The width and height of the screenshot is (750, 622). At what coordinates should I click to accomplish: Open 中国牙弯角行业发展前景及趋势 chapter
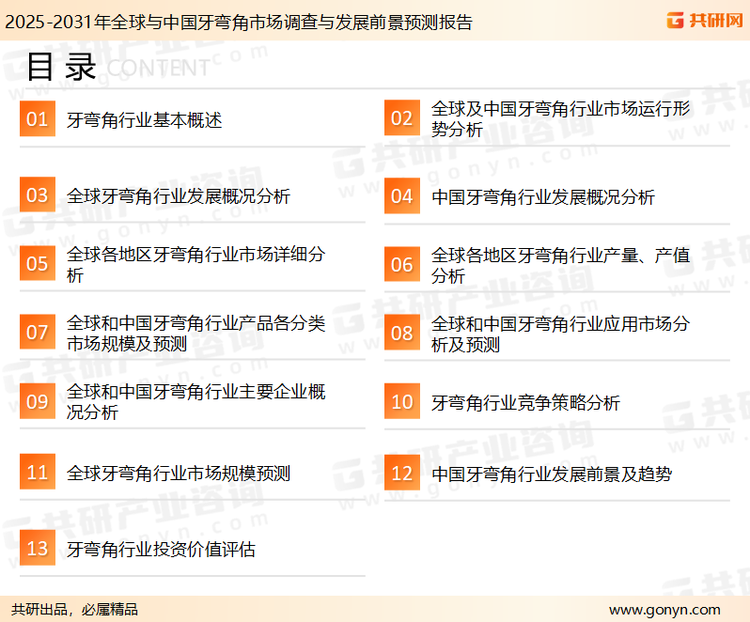coord(551,474)
